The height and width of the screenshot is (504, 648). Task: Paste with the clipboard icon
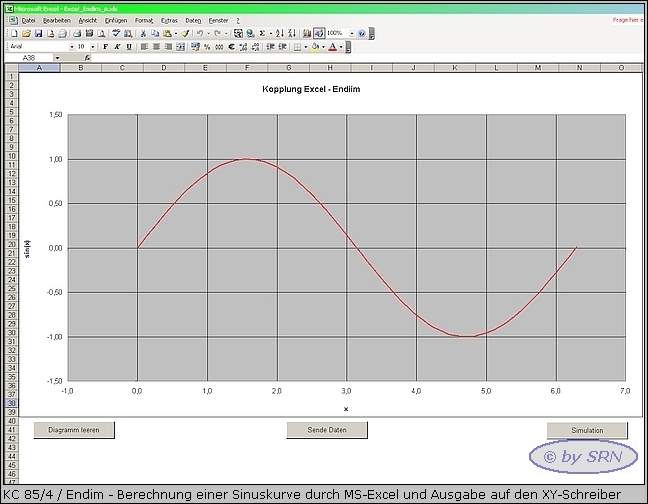(167, 33)
